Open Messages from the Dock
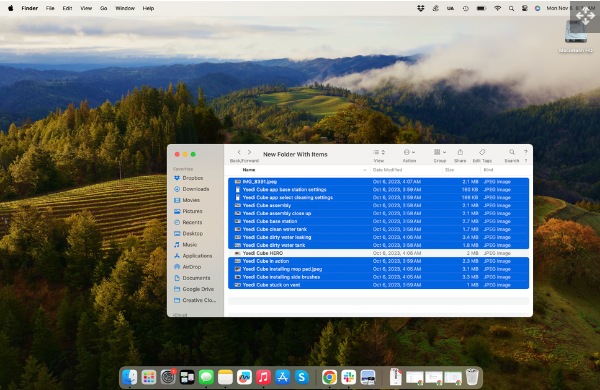600x390 pixels. [x=206, y=377]
